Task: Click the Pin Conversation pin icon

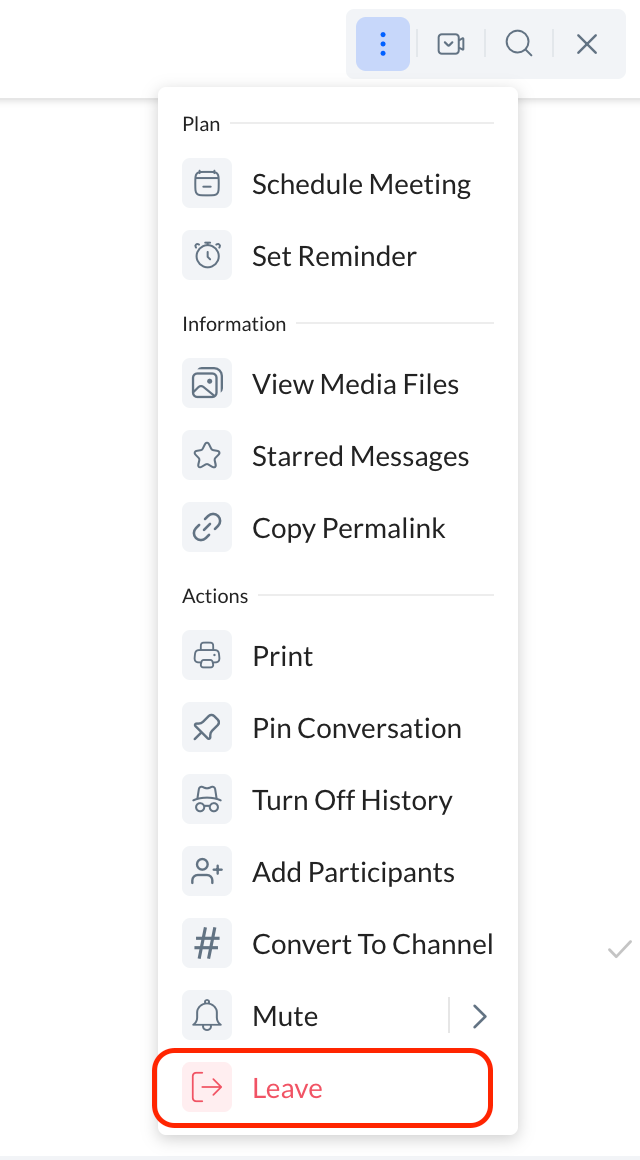Action: click(207, 728)
